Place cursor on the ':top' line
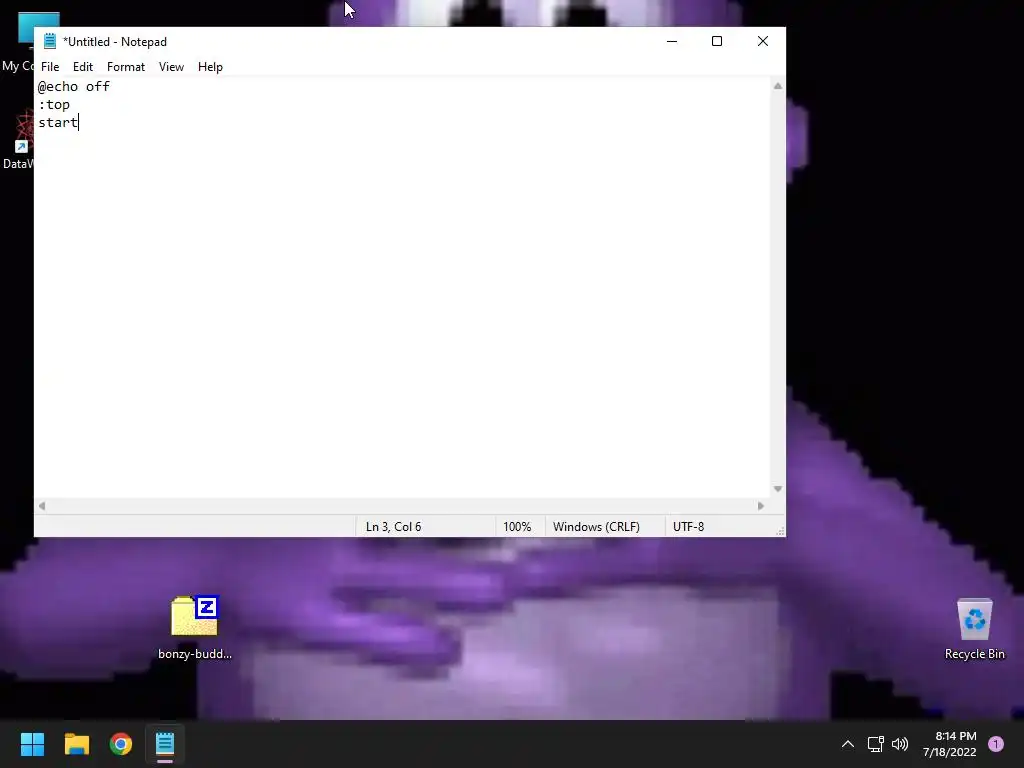Image resolution: width=1024 pixels, height=768 pixels. tap(54, 104)
